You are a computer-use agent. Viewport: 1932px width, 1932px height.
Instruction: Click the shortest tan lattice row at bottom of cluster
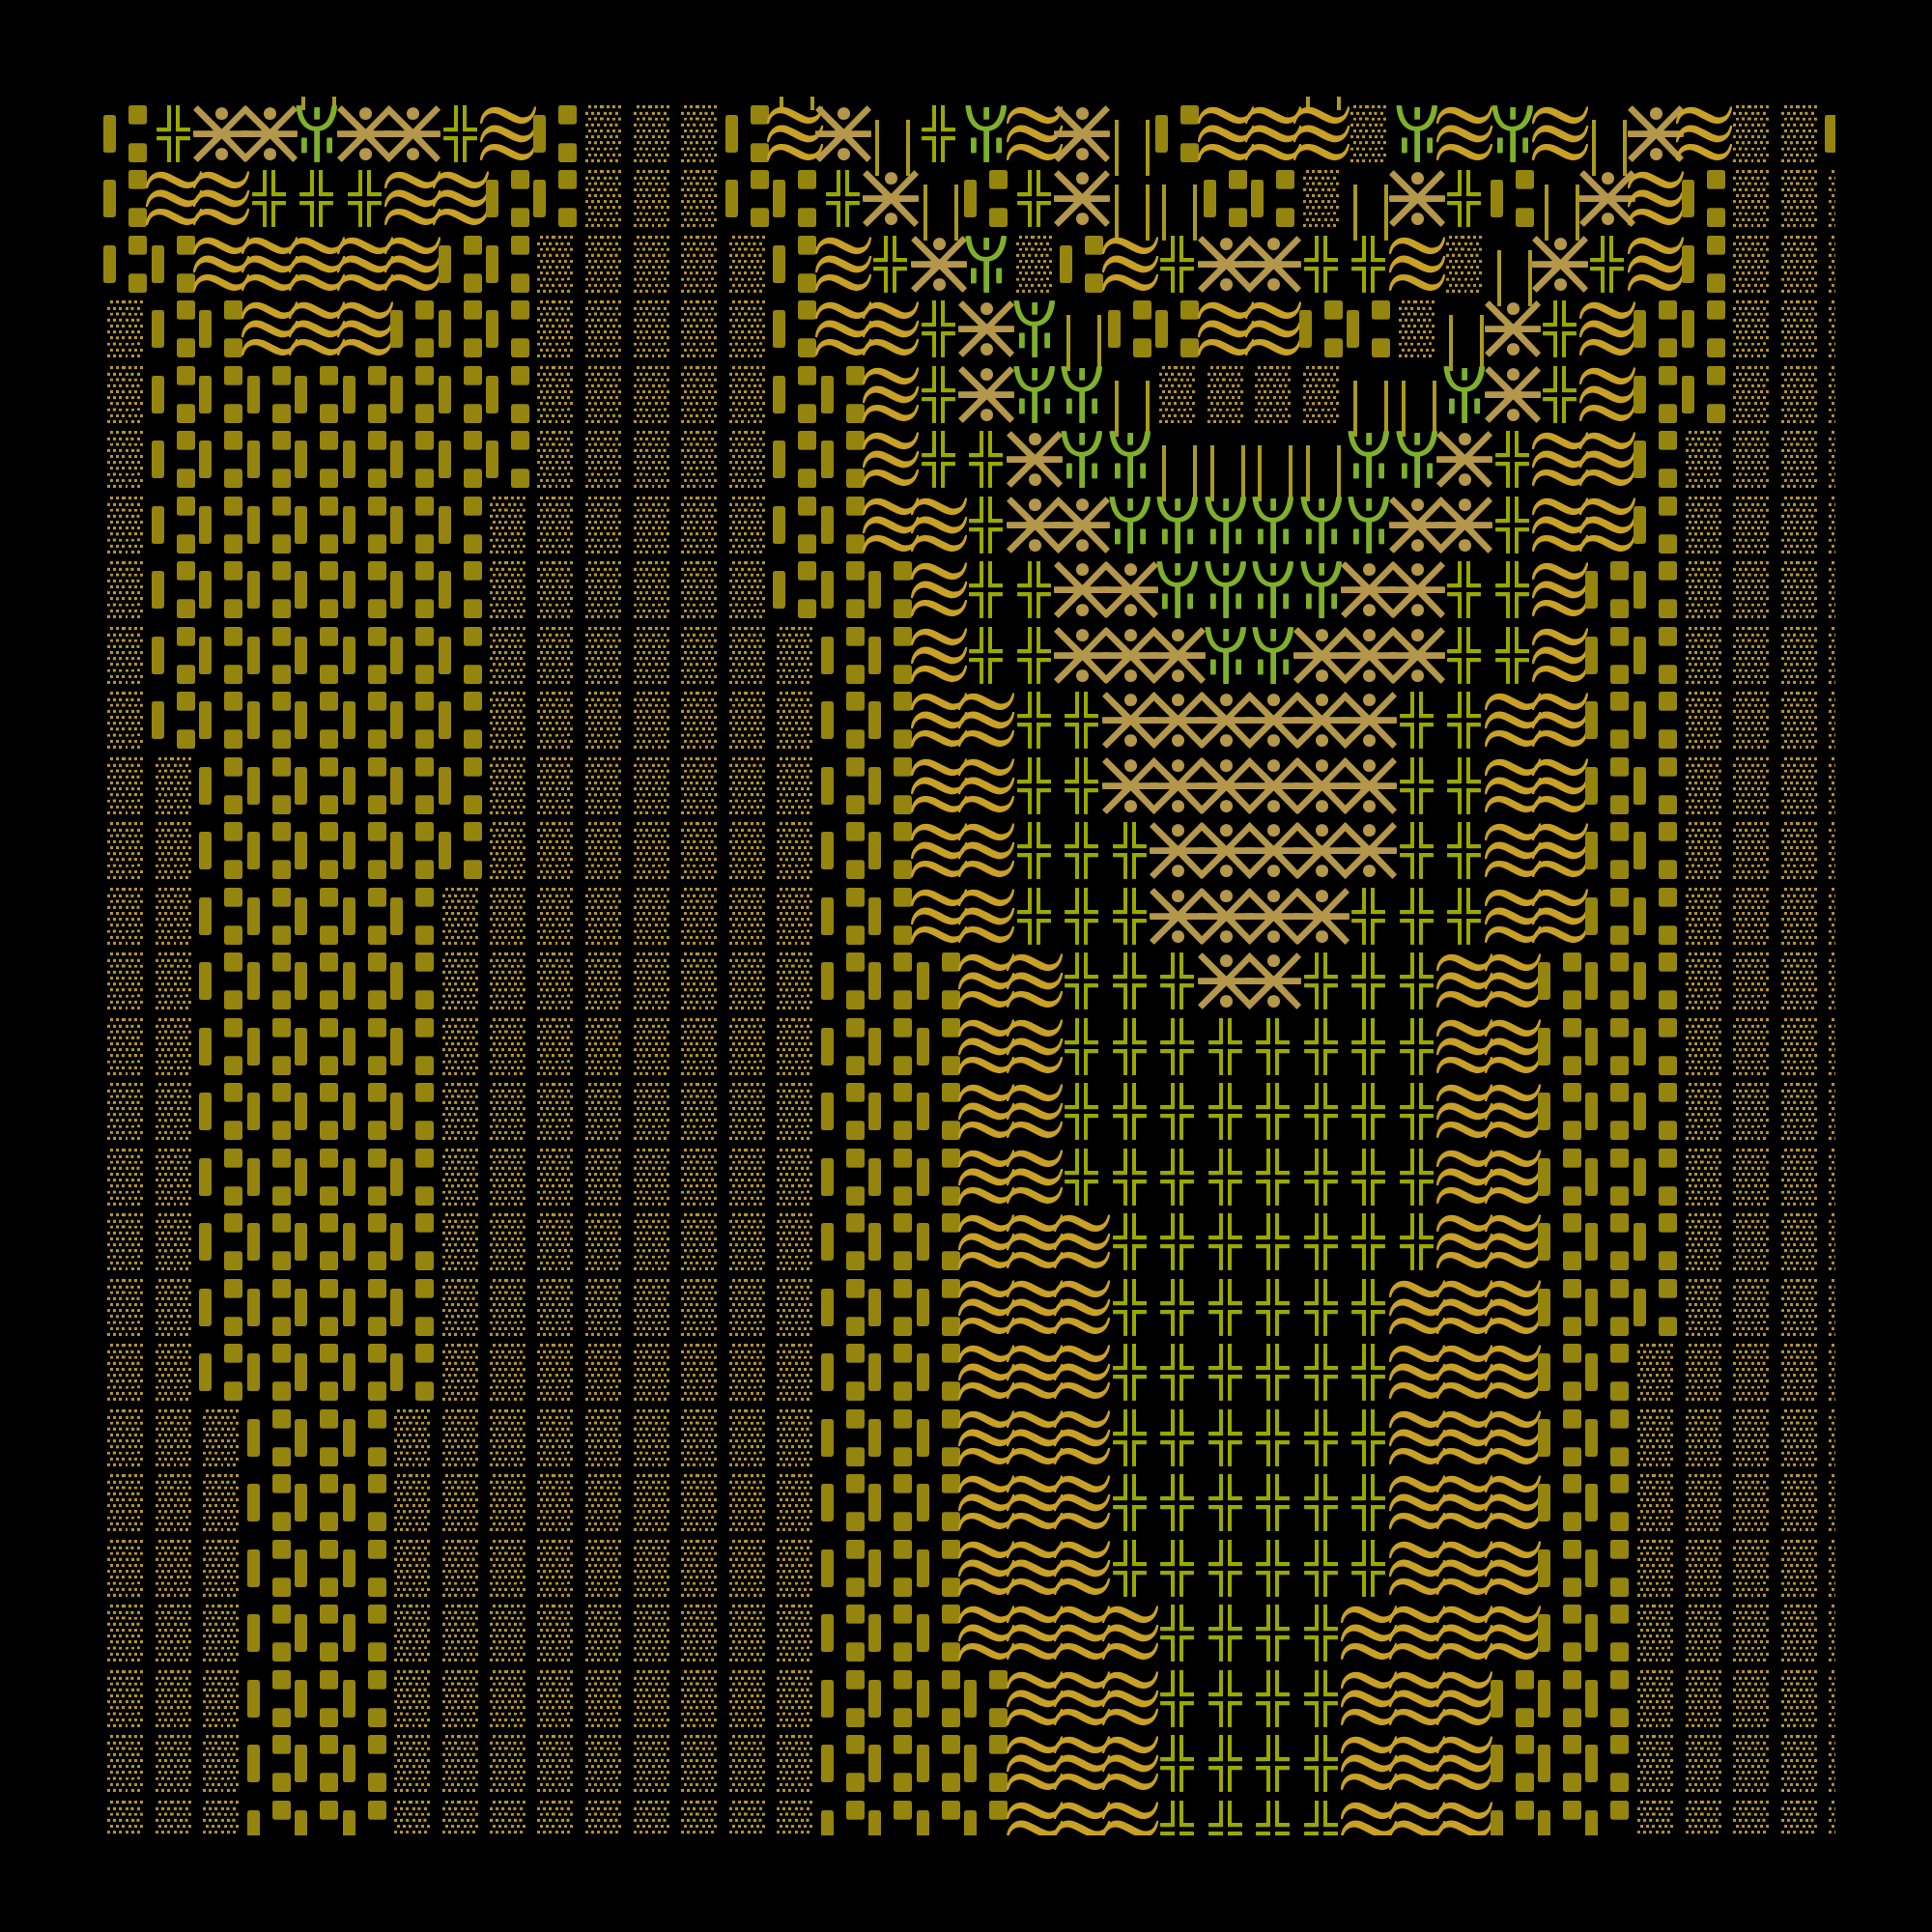pos(1249,981)
